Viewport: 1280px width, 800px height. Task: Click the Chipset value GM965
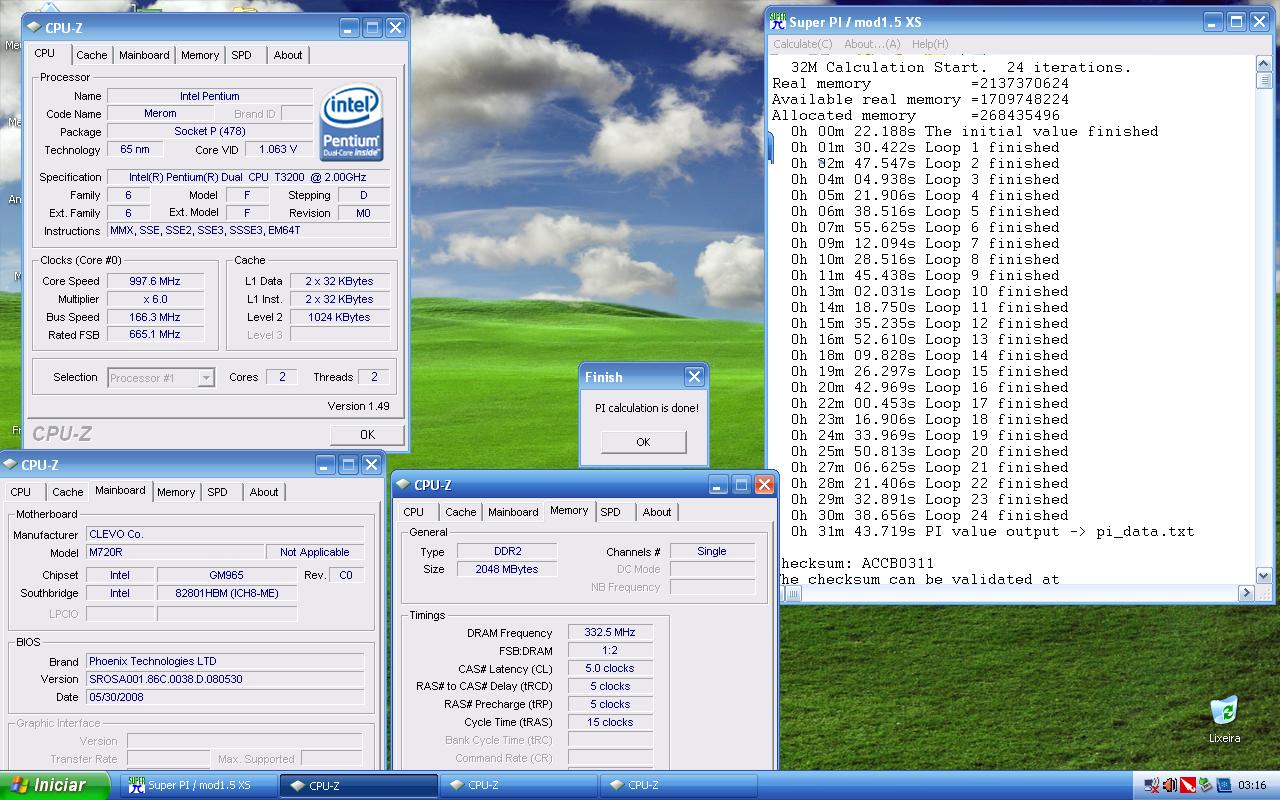227,575
